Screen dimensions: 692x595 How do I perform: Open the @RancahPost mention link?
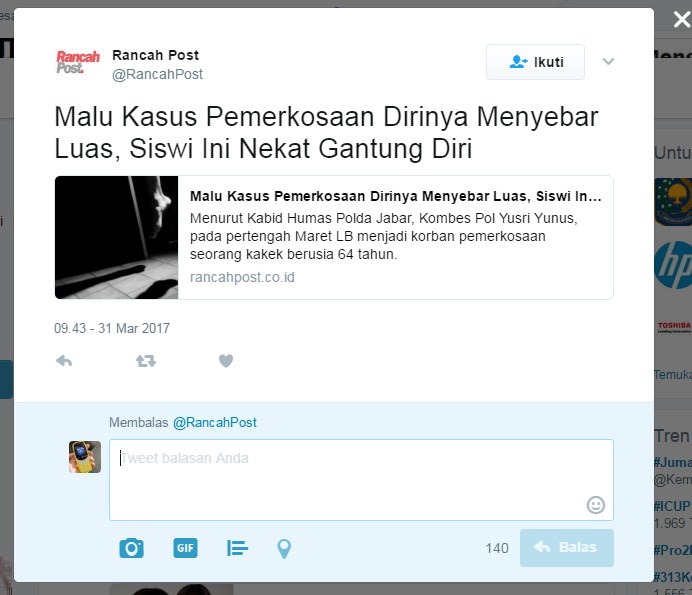(214, 422)
